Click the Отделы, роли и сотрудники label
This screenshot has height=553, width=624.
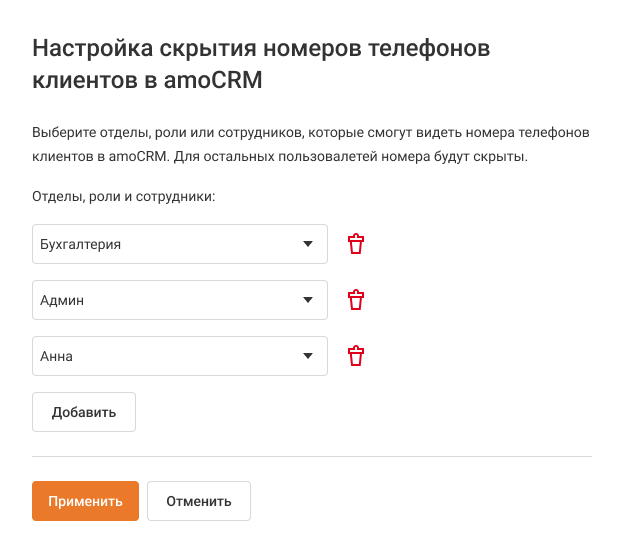pos(124,196)
